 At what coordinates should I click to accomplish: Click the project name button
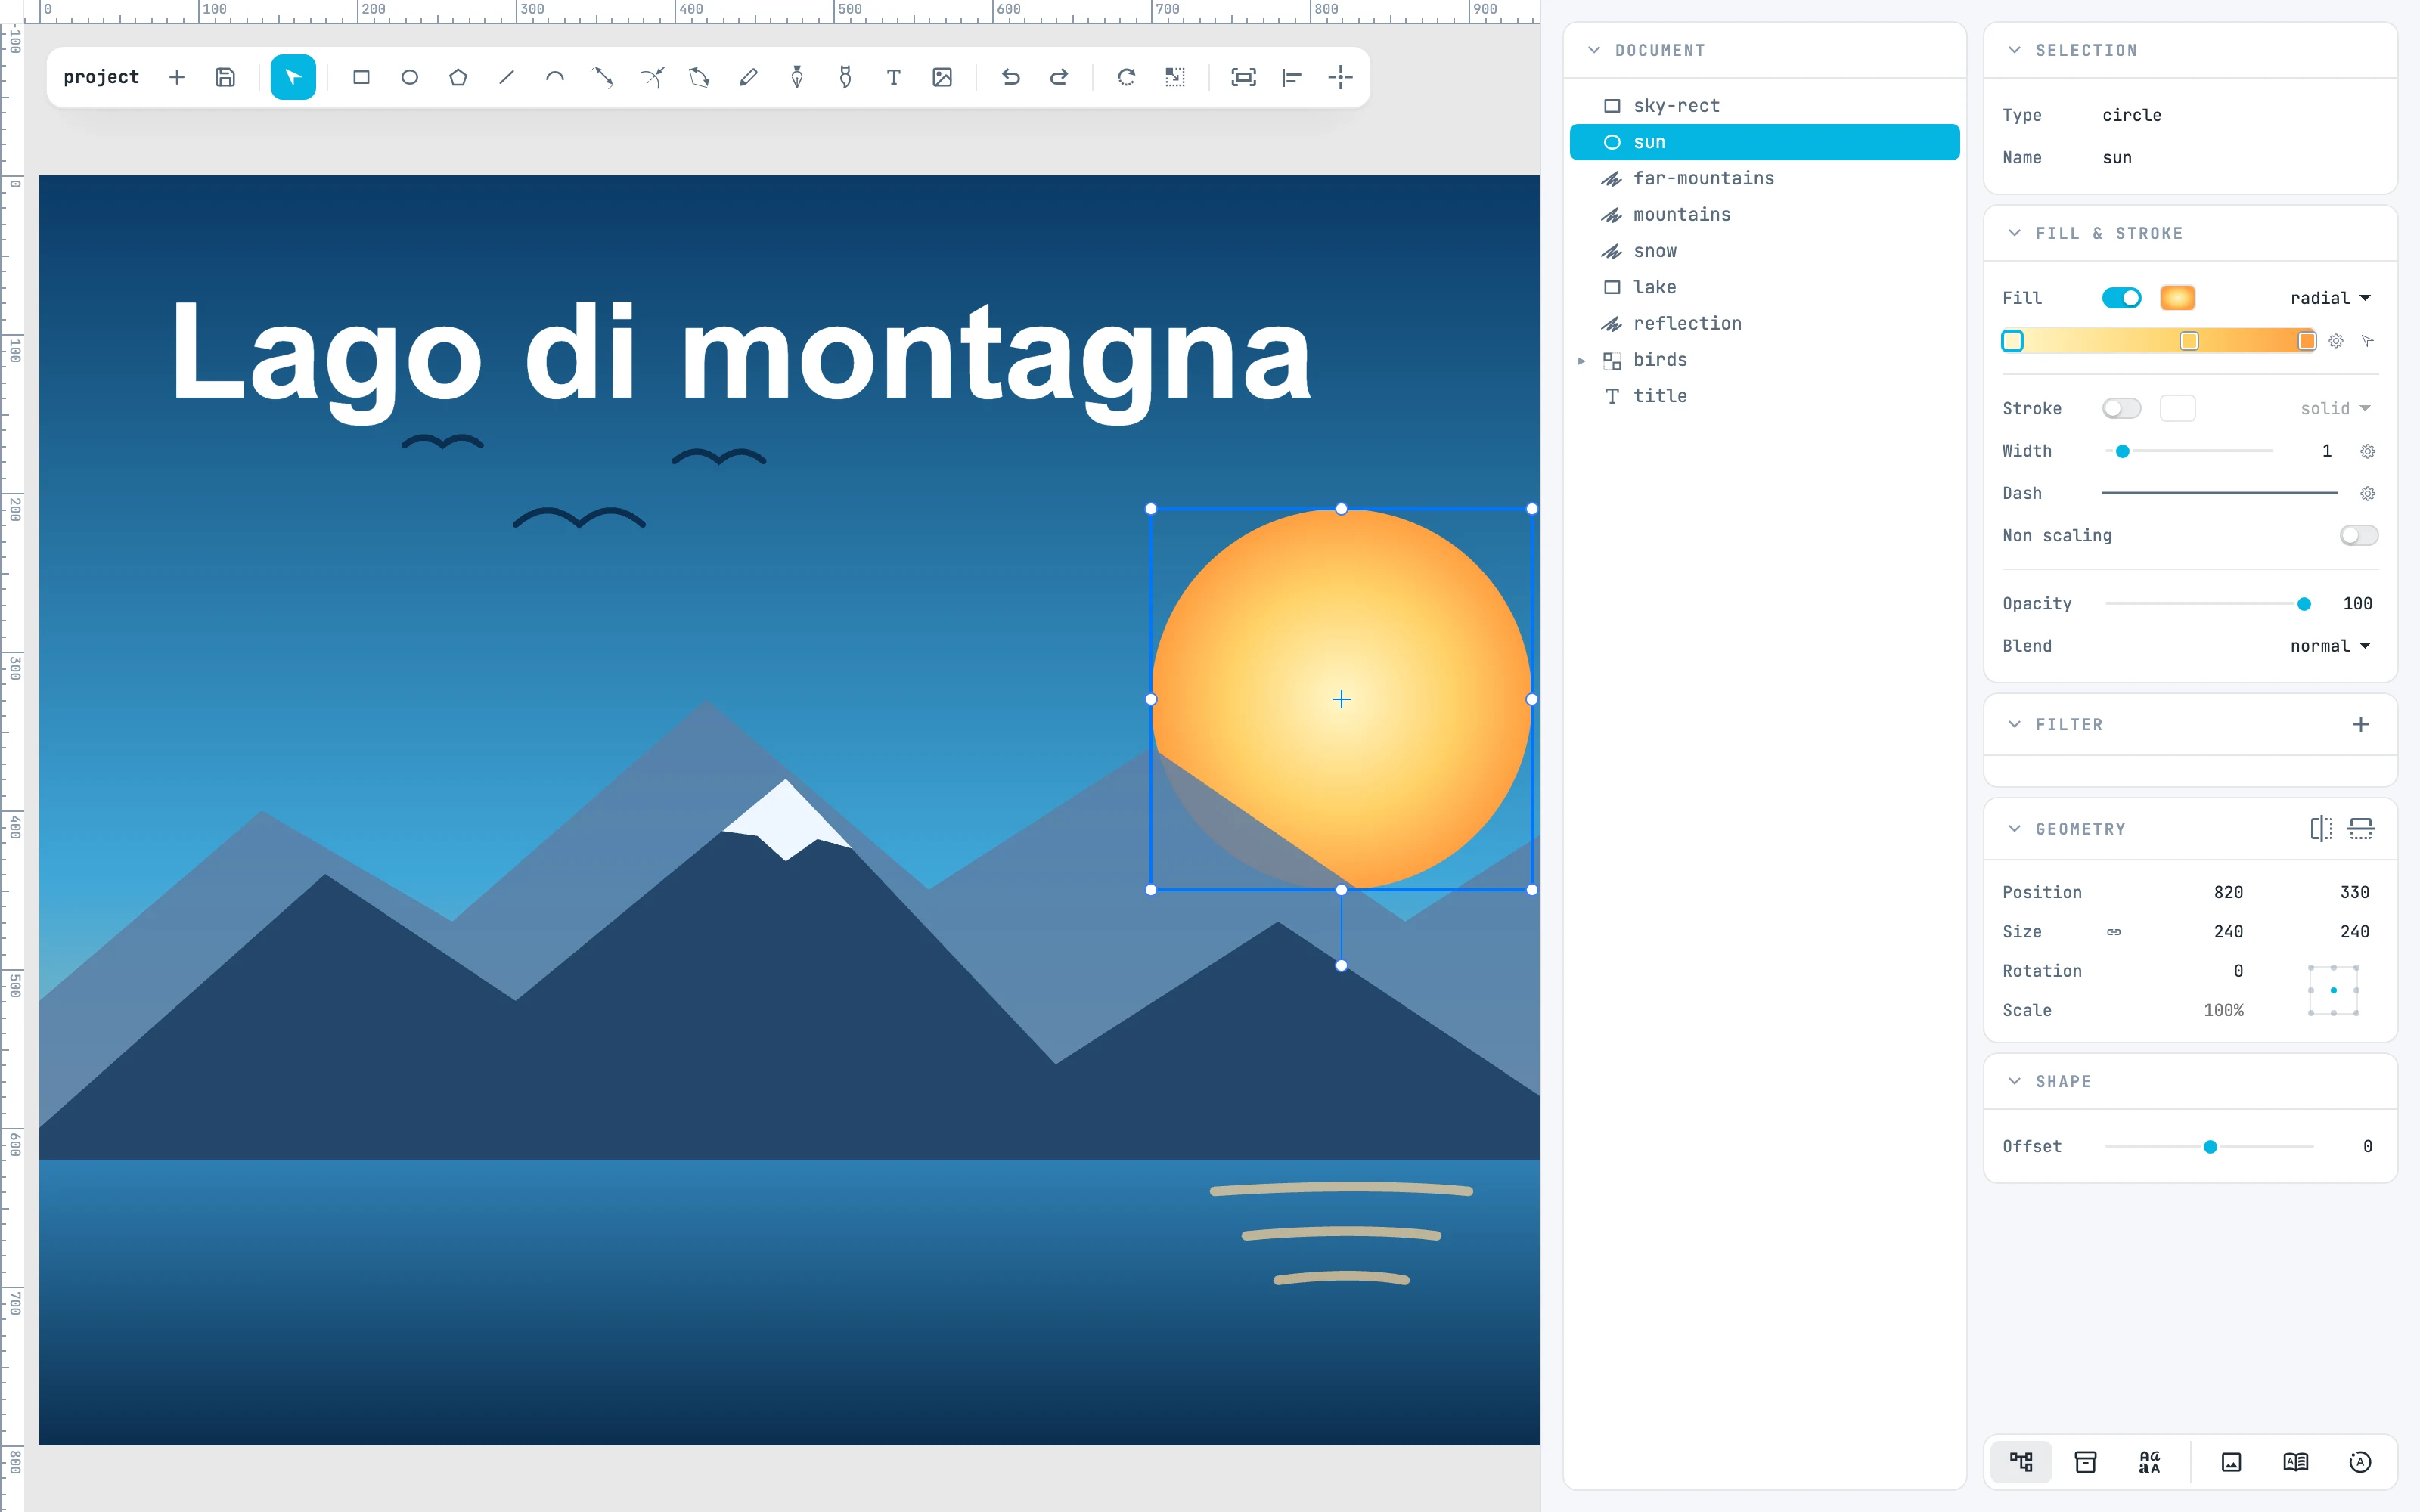(x=101, y=77)
